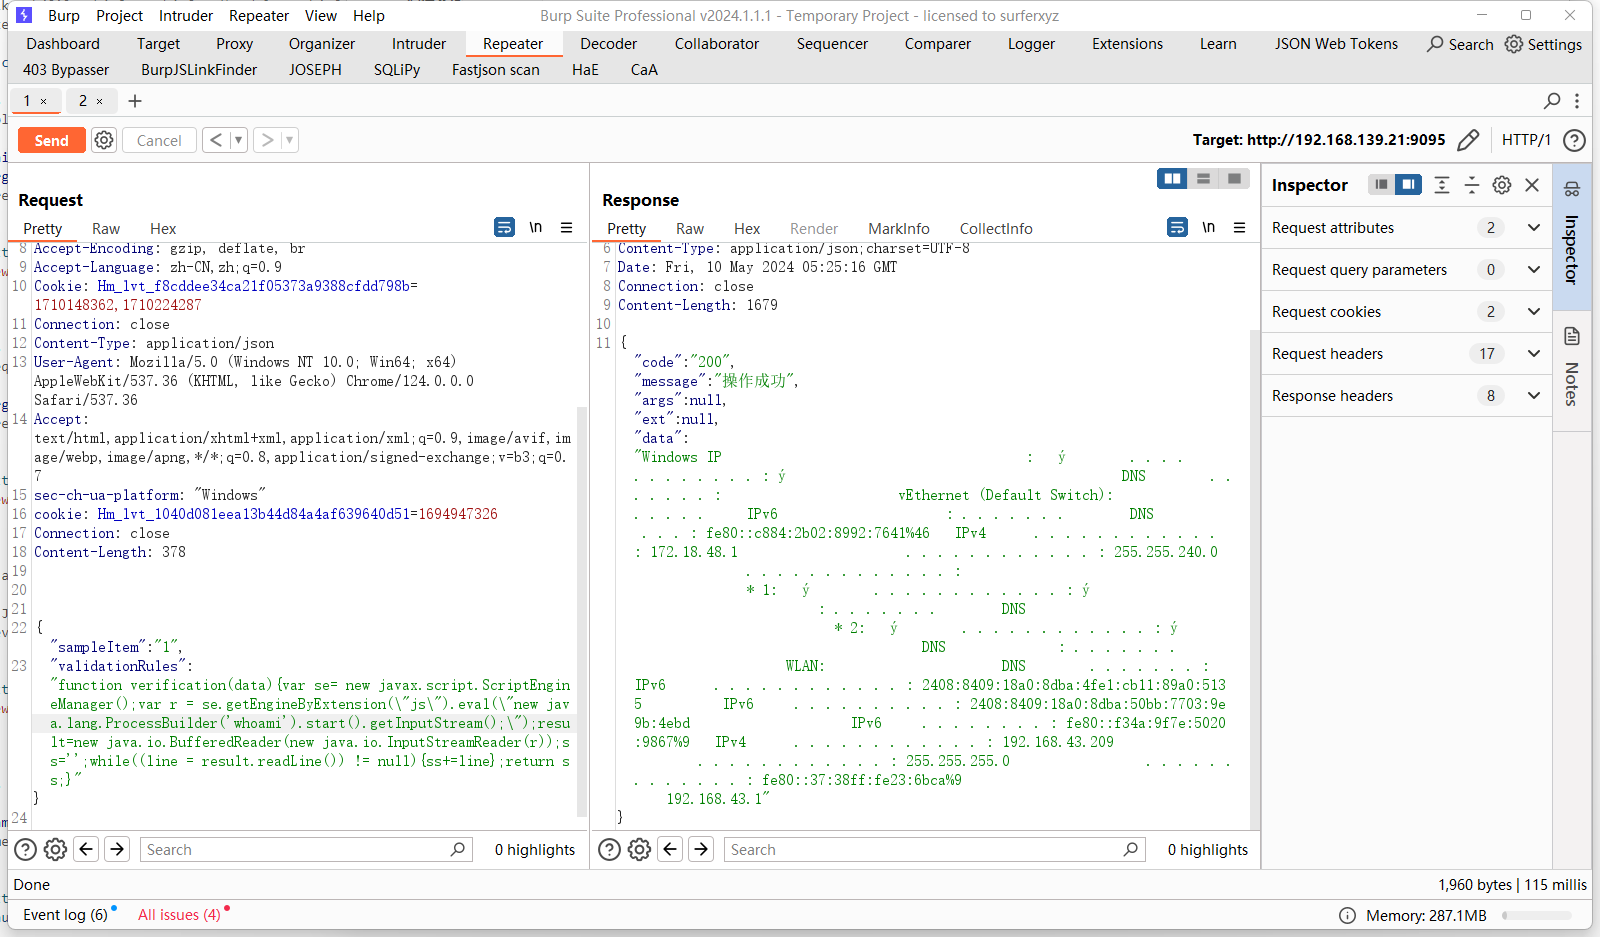
Task: View response in Hex tab
Action: pos(747,229)
